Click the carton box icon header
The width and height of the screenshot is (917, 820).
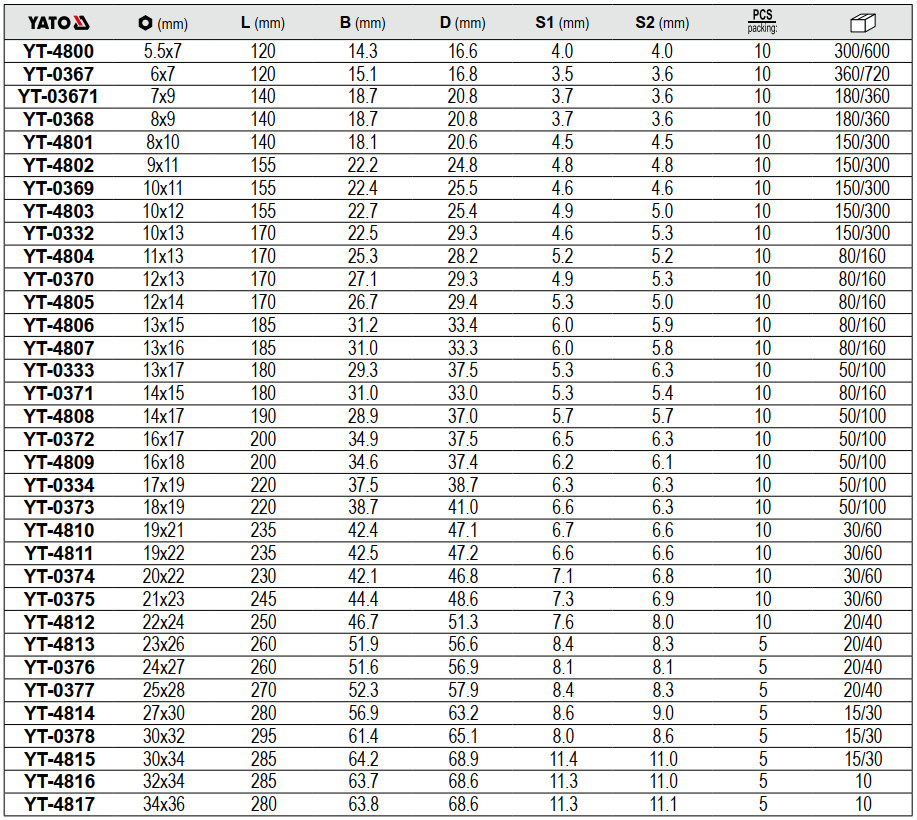pos(861,22)
